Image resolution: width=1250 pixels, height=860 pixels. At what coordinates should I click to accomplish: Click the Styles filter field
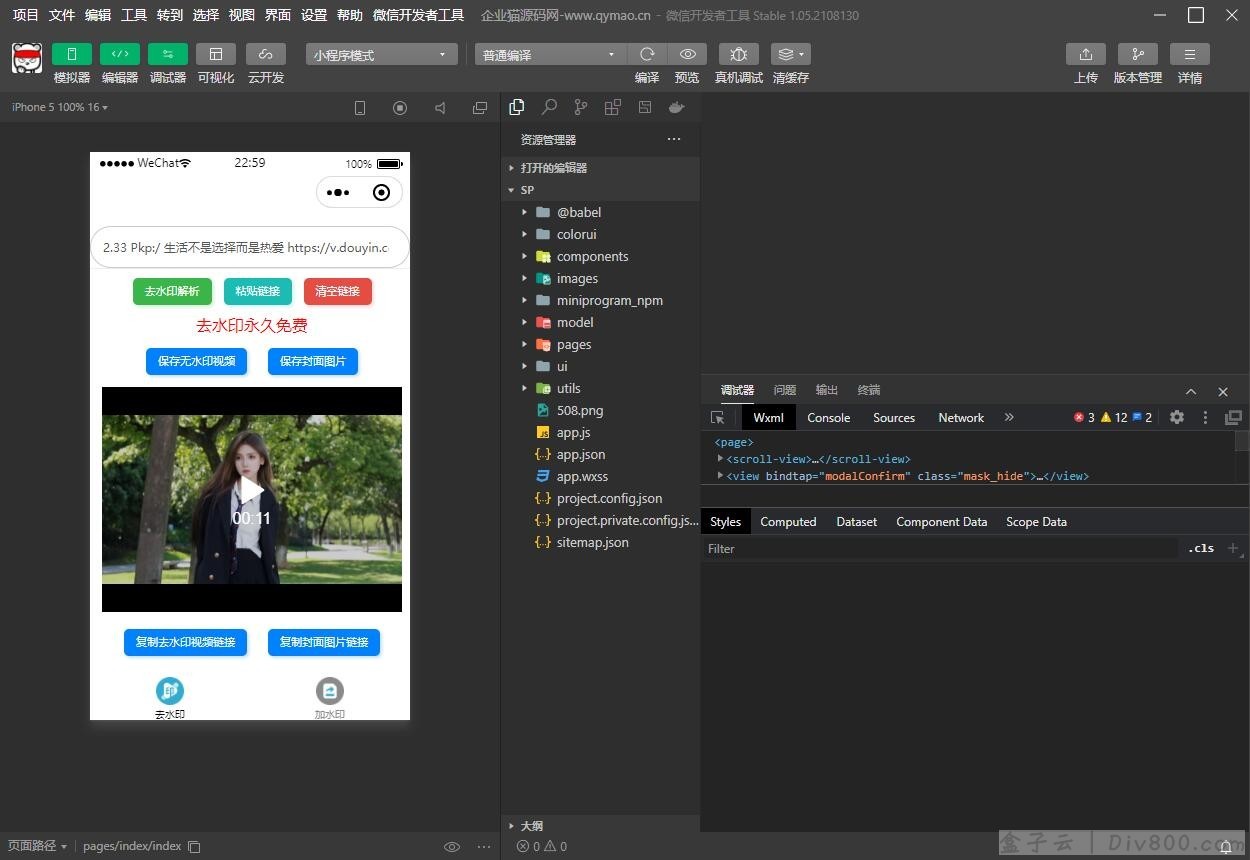click(x=940, y=548)
